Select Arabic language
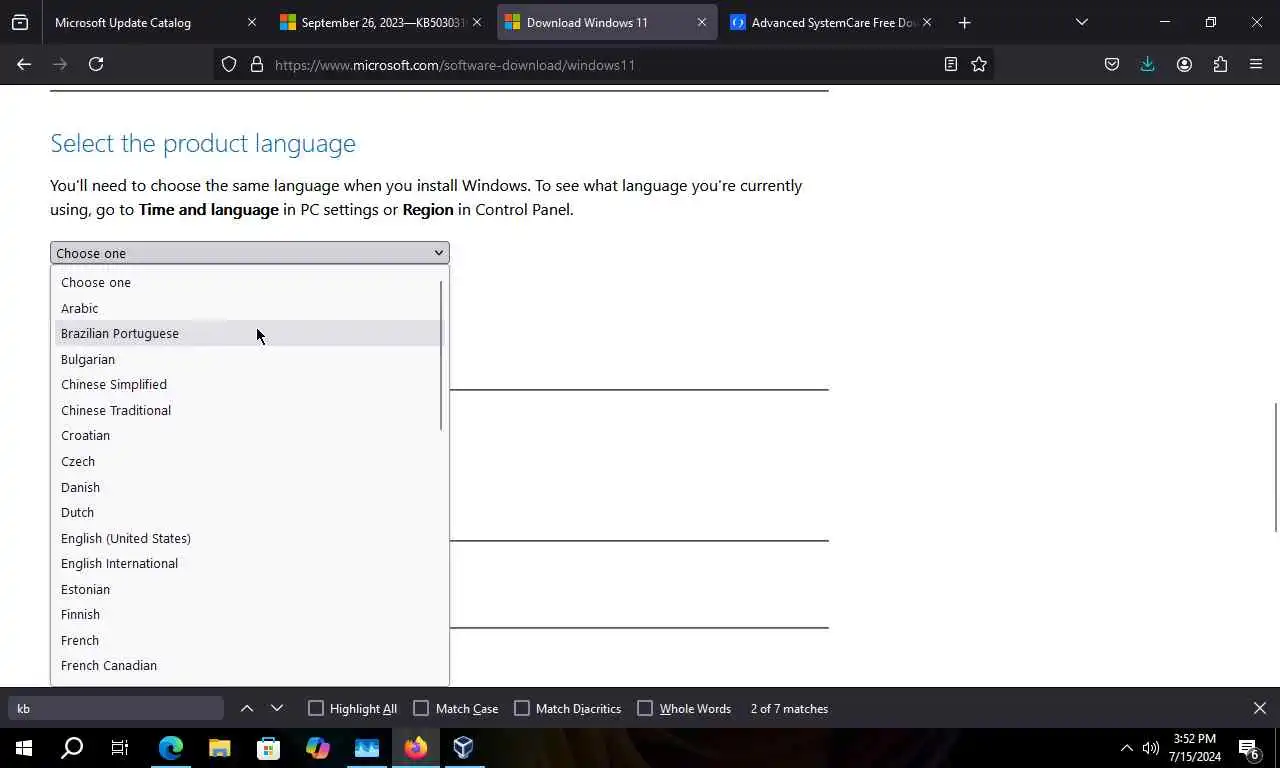1280x768 pixels. pyautogui.click(x=247, y=308)
